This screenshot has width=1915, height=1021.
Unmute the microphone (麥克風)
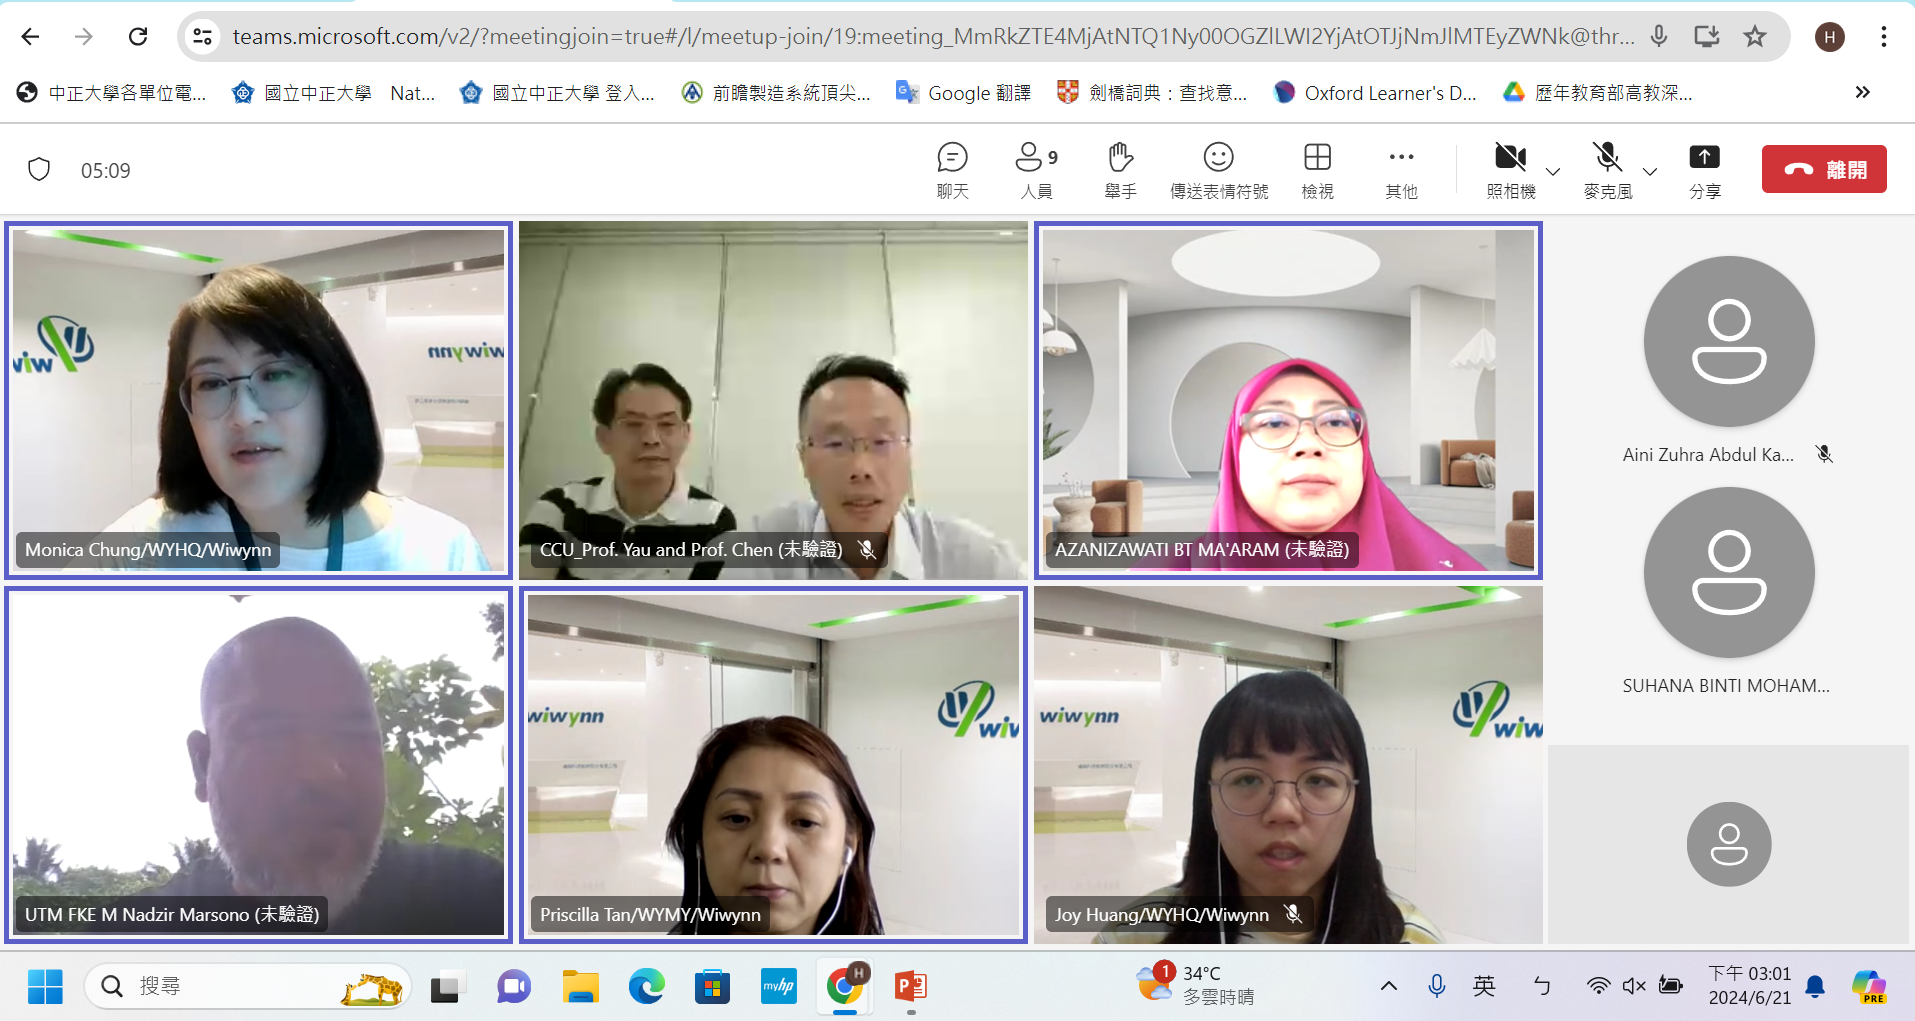tap(1606, 168)
